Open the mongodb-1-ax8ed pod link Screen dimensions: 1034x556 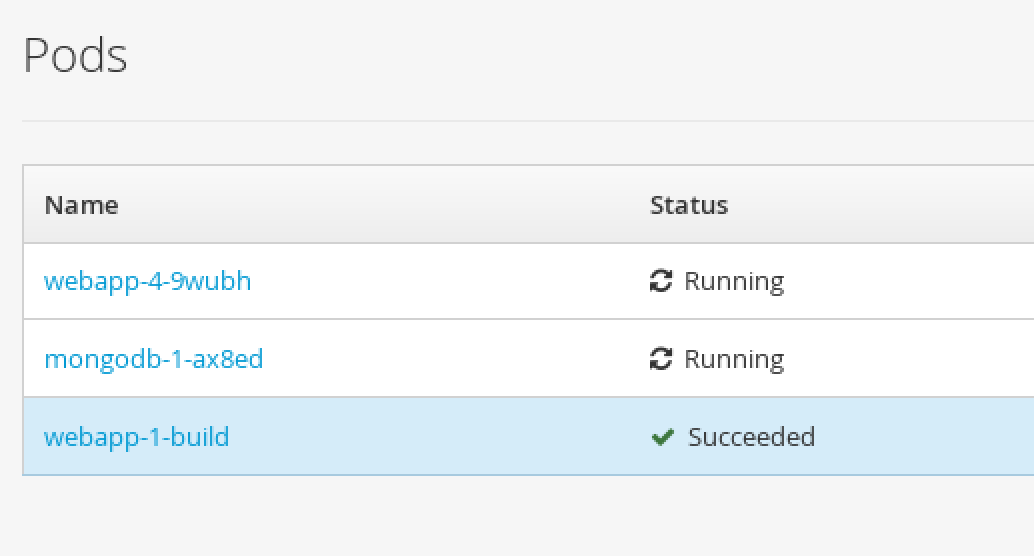click(x=154, y=359)
